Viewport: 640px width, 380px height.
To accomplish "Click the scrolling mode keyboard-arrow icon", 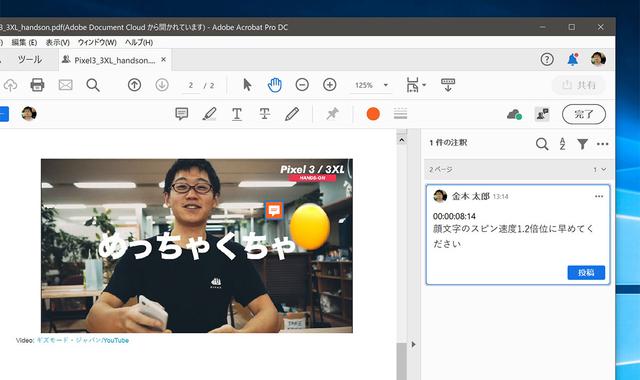I will [448, 85].
